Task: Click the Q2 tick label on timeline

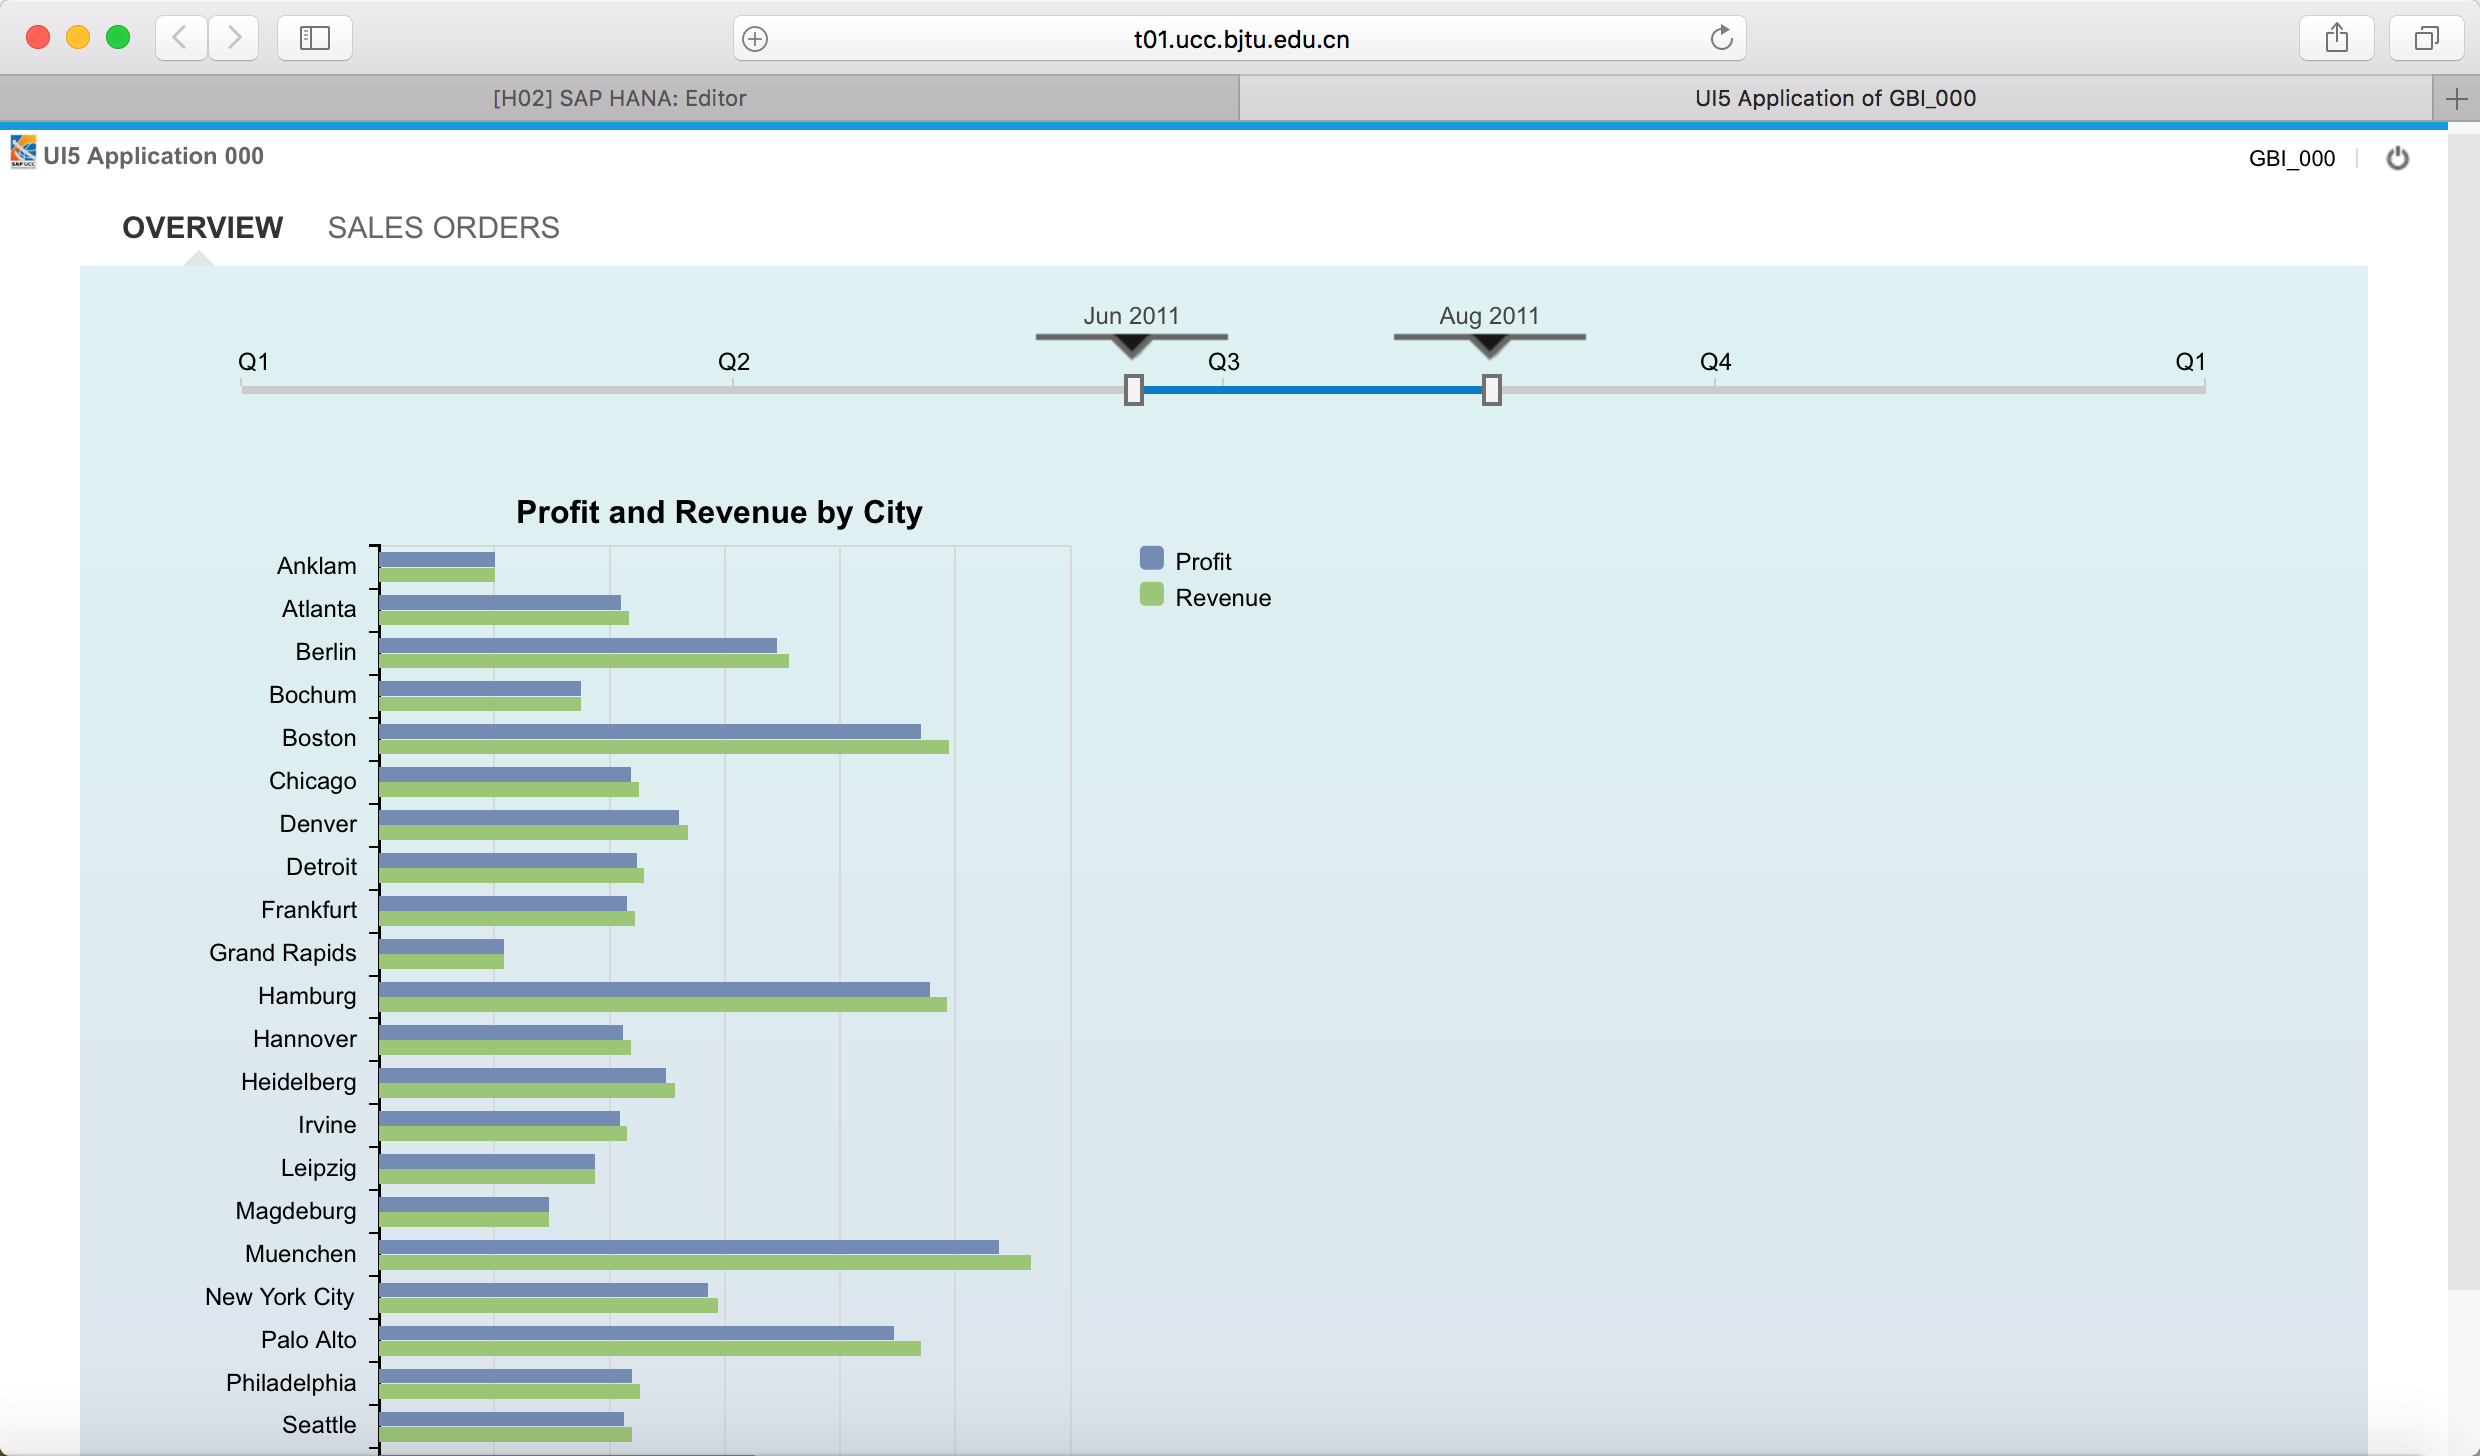Action: pyautogui.click(x=734, y=362)
